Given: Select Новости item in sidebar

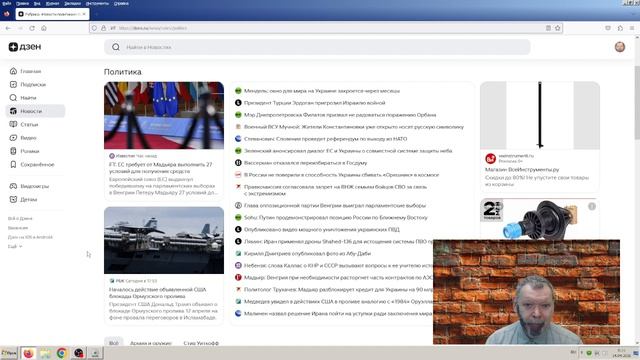Looking at the screenshot, I should pos(36,111).
